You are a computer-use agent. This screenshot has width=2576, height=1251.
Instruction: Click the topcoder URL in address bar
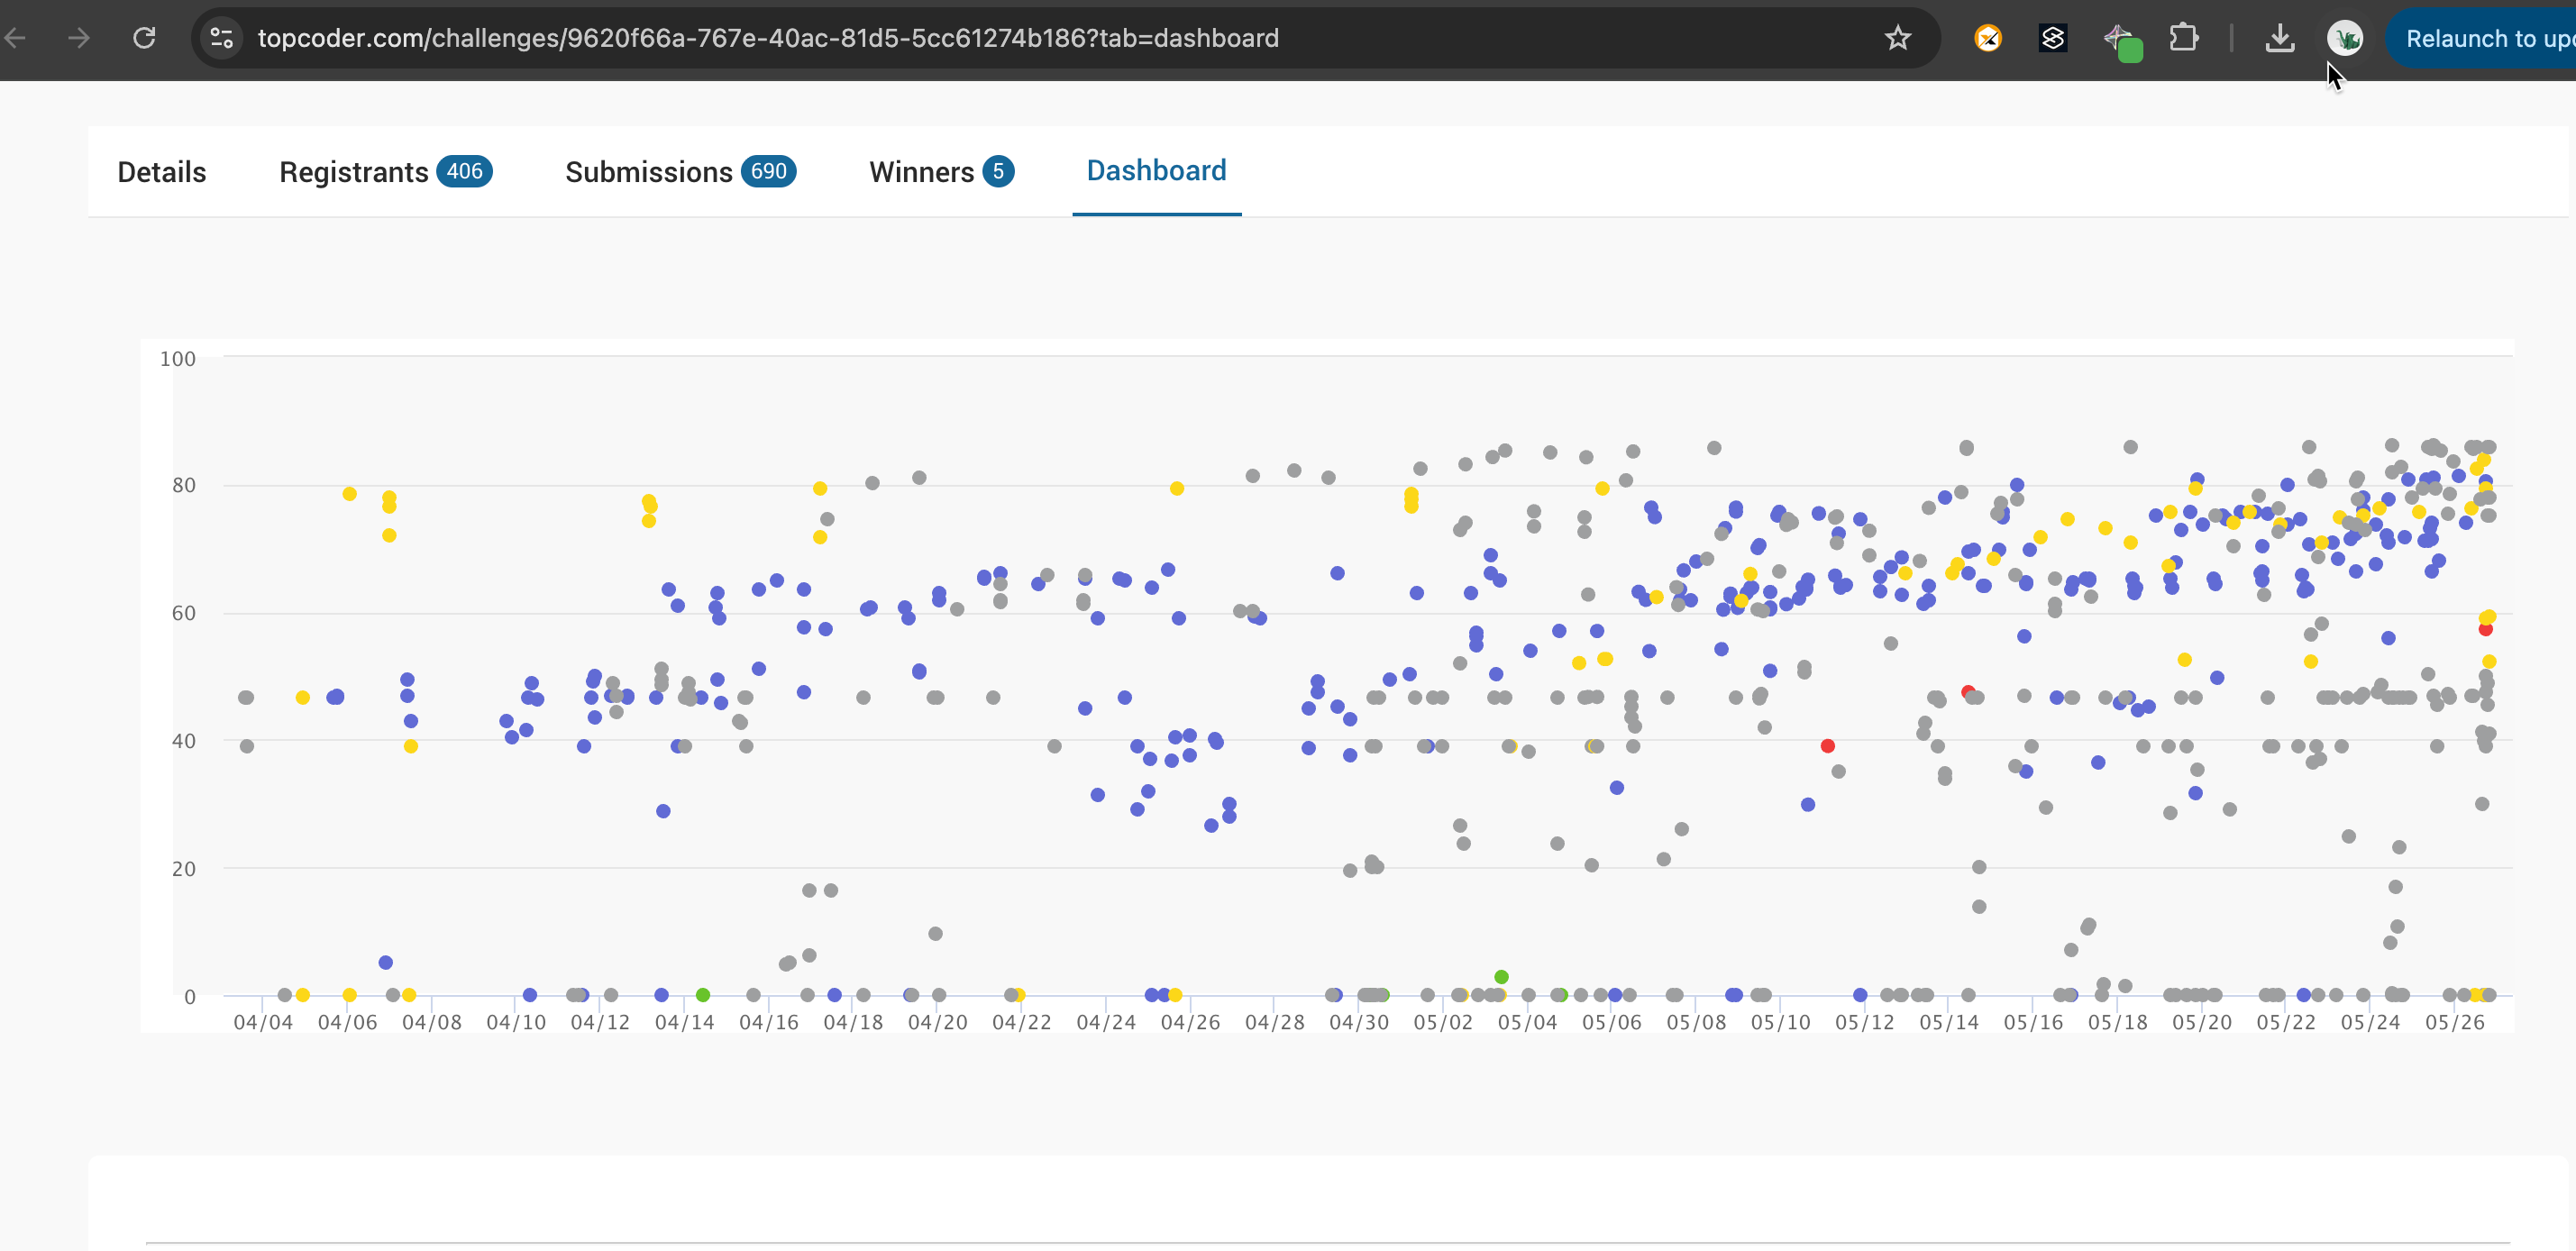[x=768, y=38]
